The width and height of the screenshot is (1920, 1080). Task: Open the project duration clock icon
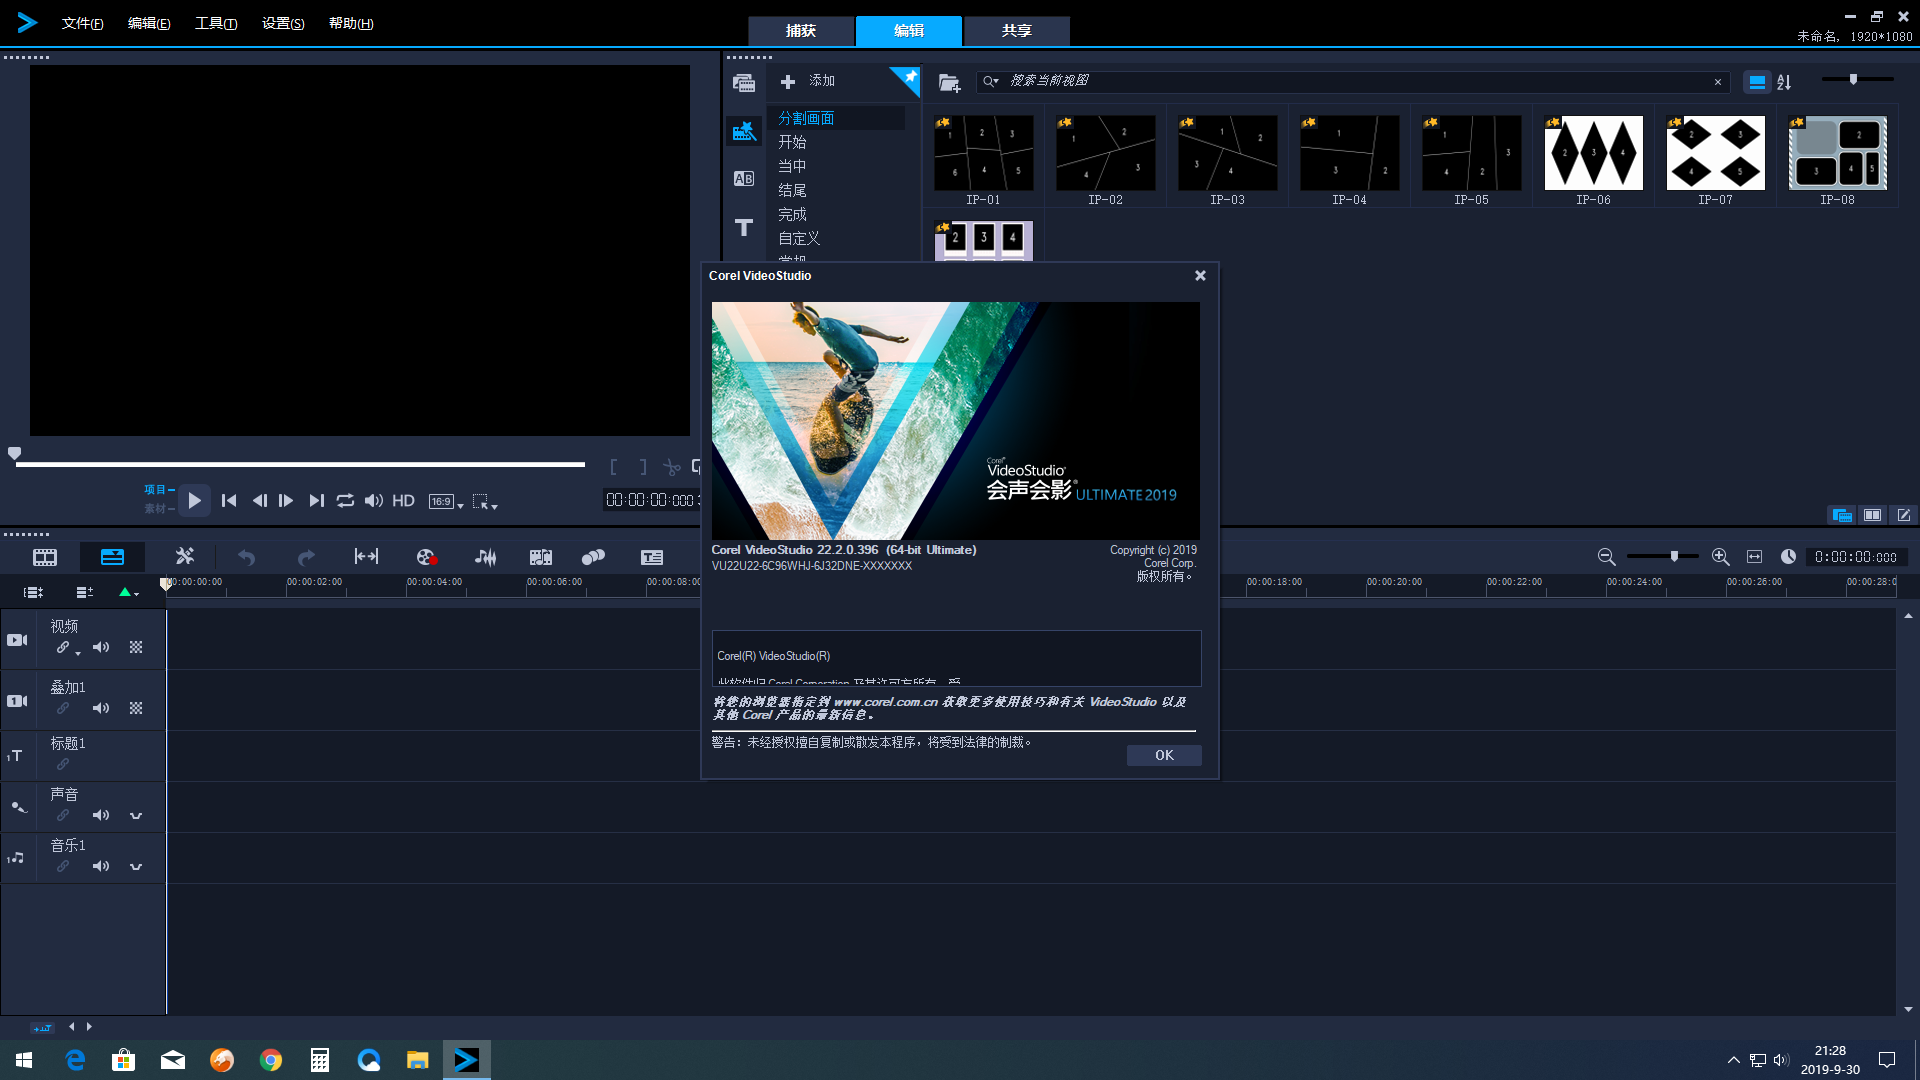(x=1788, y=557)
